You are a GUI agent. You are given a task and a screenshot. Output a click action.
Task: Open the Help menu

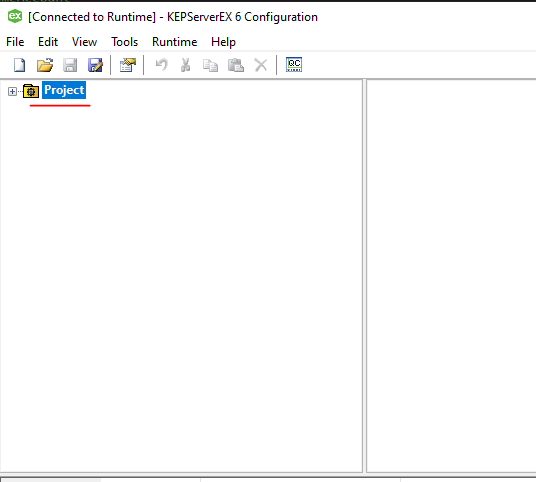click(x=223, y=42)
